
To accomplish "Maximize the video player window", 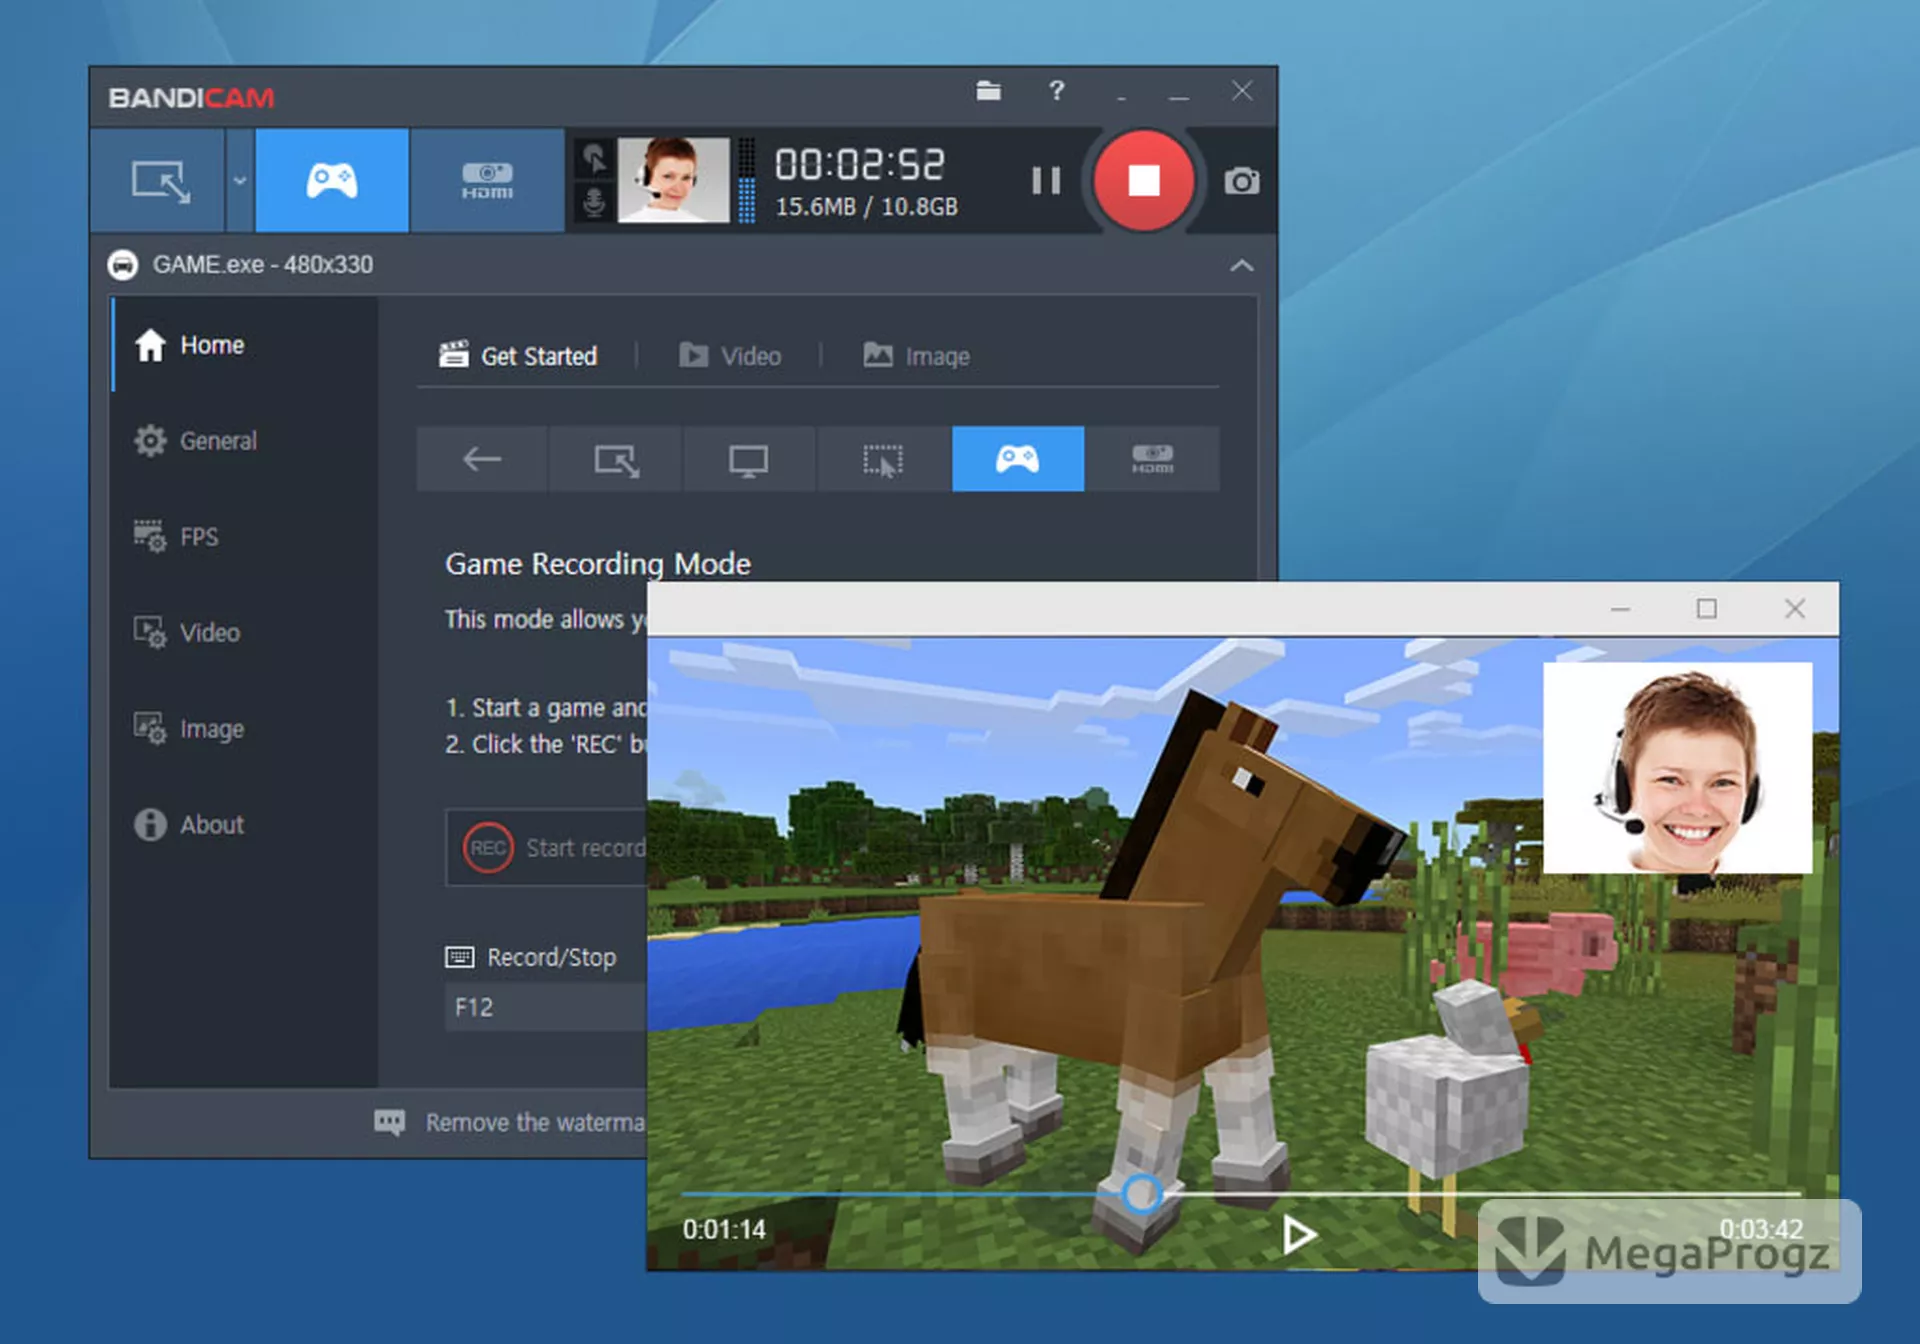I will 1706,608.
